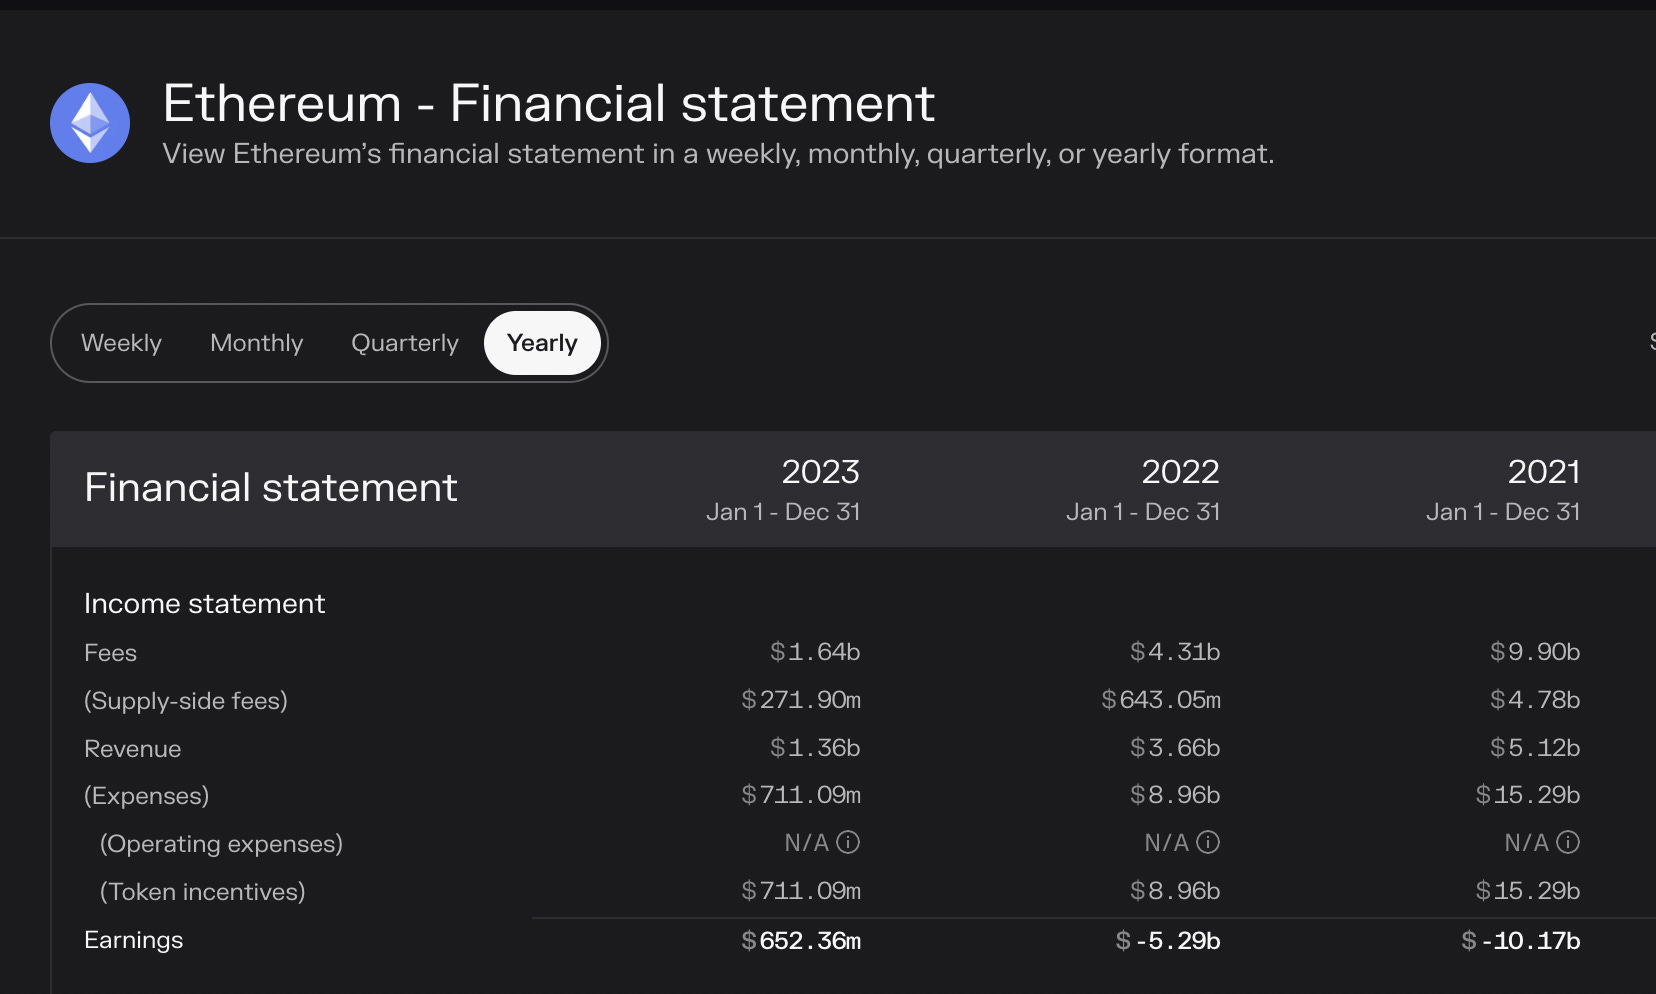This screenshot has height=994, width=1656.
Task: Click the (Token incentives) row label
Action: [x=203, y=892]
